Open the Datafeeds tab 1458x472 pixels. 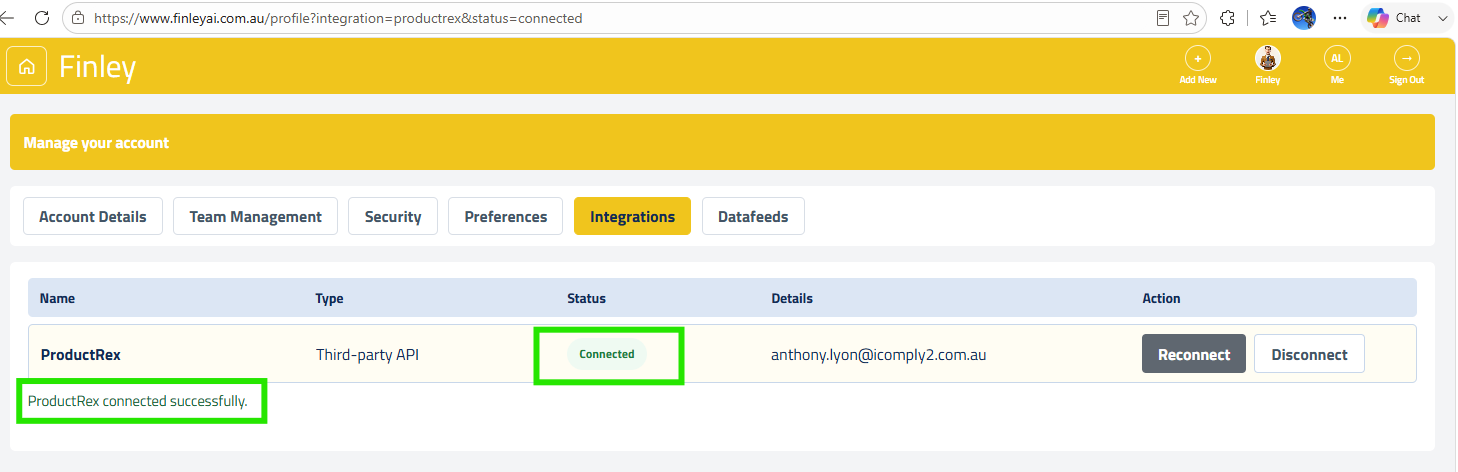coord(753,216)
